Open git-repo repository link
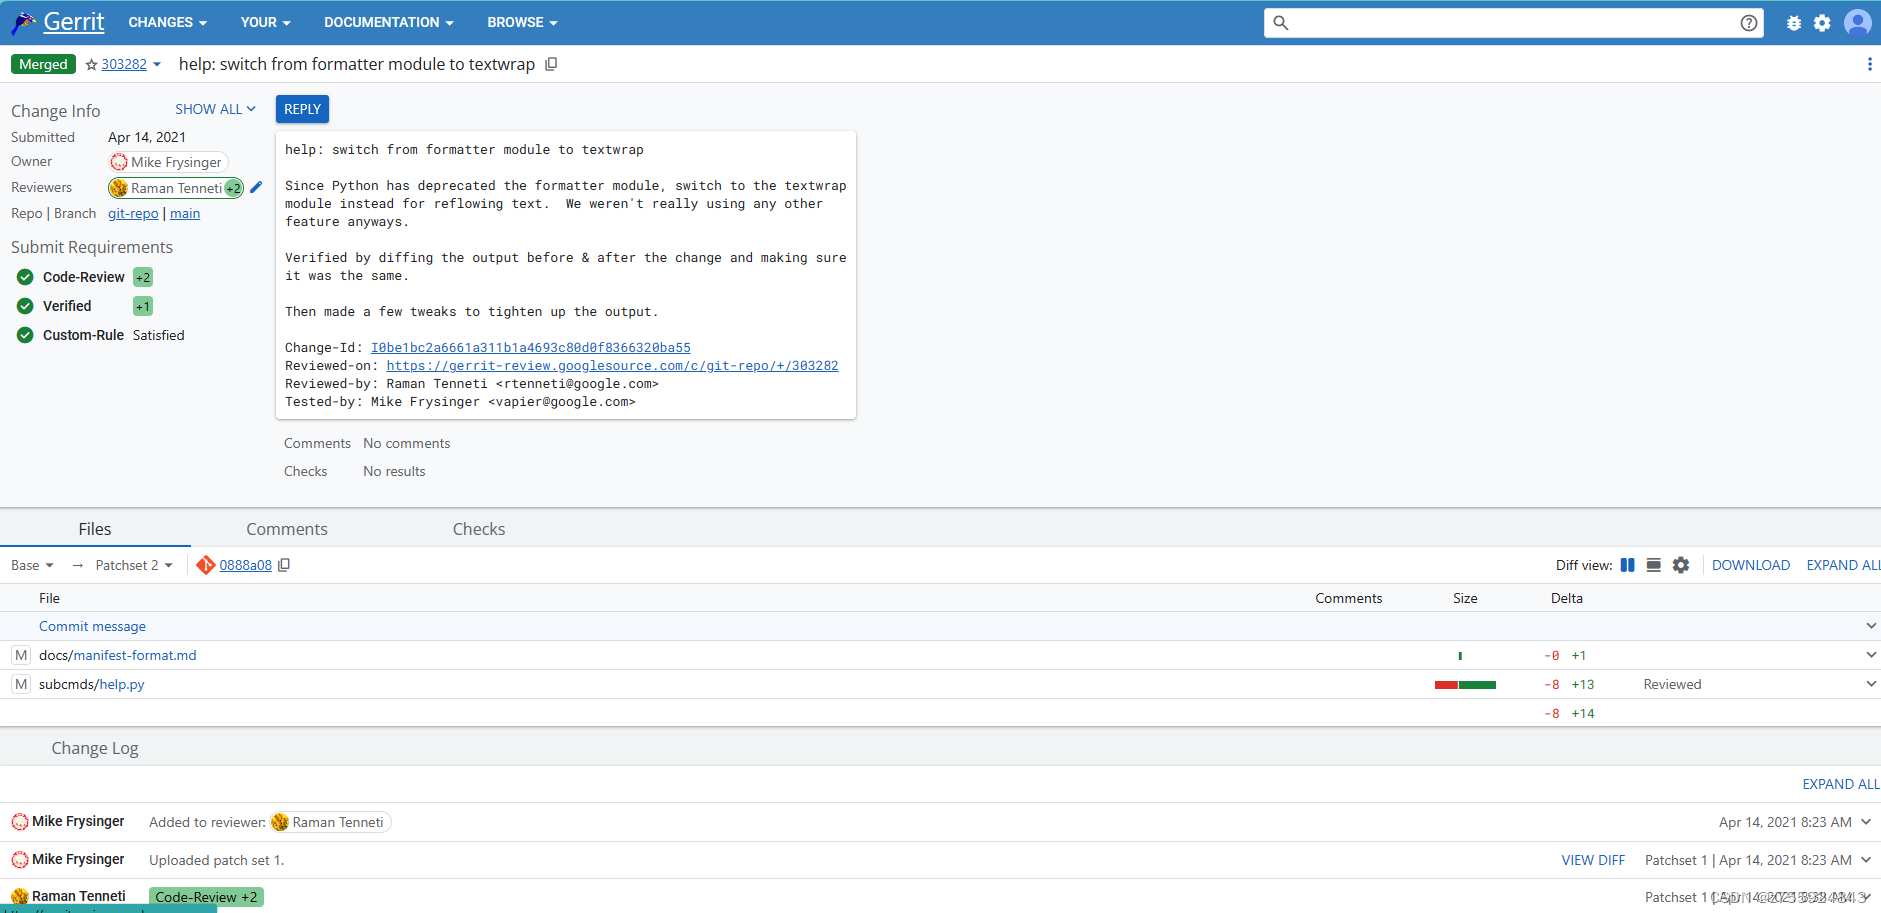Viewport: 1881px width, 913px height. coord(133,213)
